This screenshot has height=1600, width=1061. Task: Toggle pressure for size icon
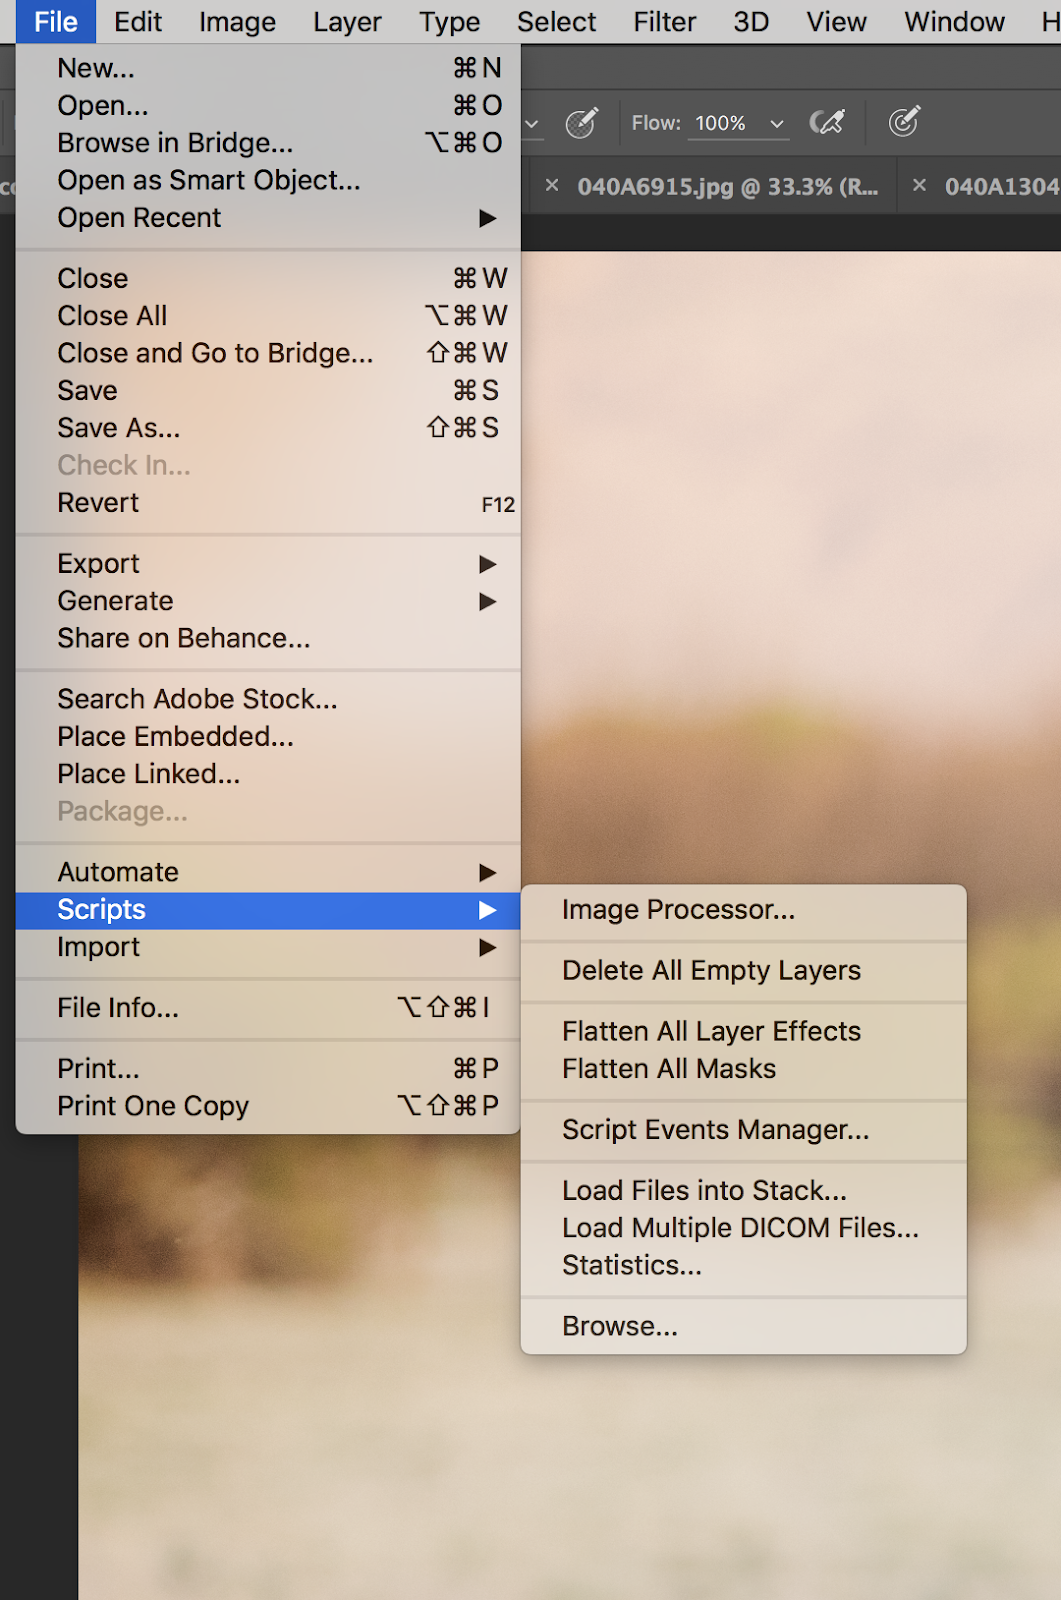pos(903,122)
